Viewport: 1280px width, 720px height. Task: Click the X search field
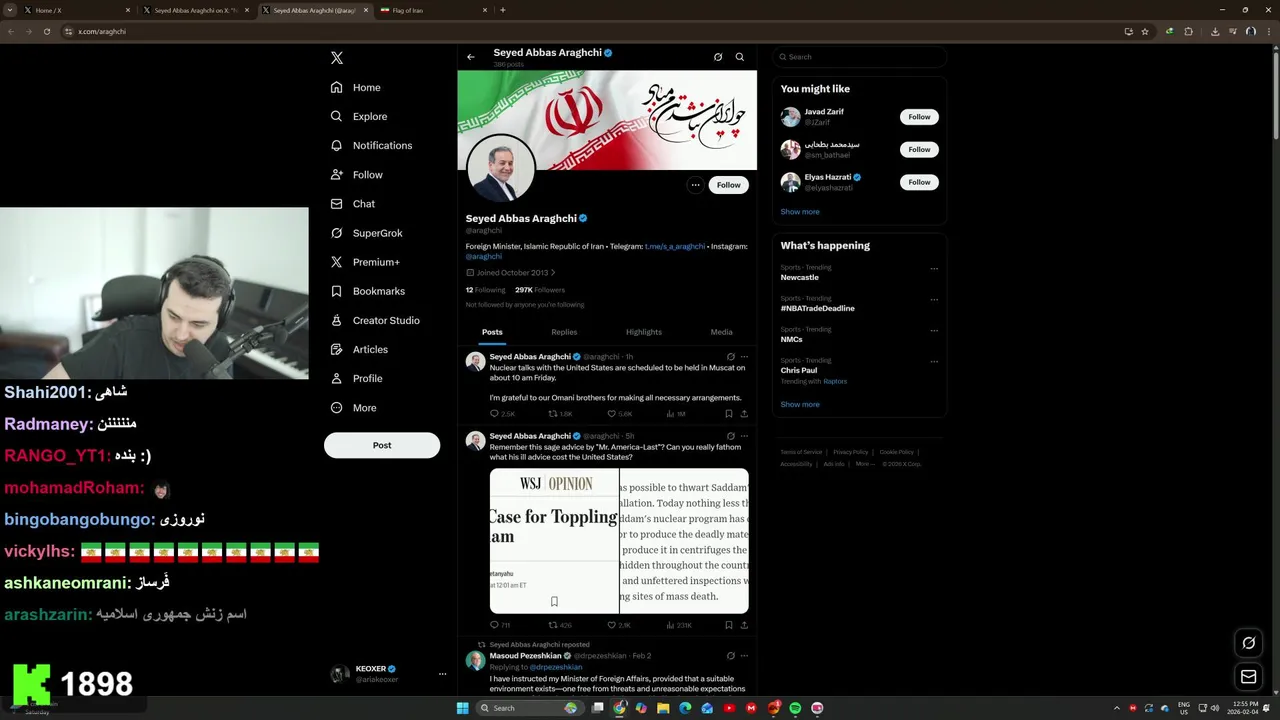[859, 57]
